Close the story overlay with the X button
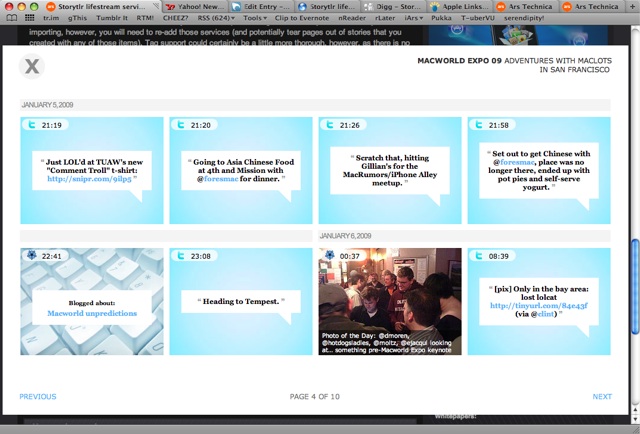The width and height of the screenshot is (640, 434). [32, 66]
